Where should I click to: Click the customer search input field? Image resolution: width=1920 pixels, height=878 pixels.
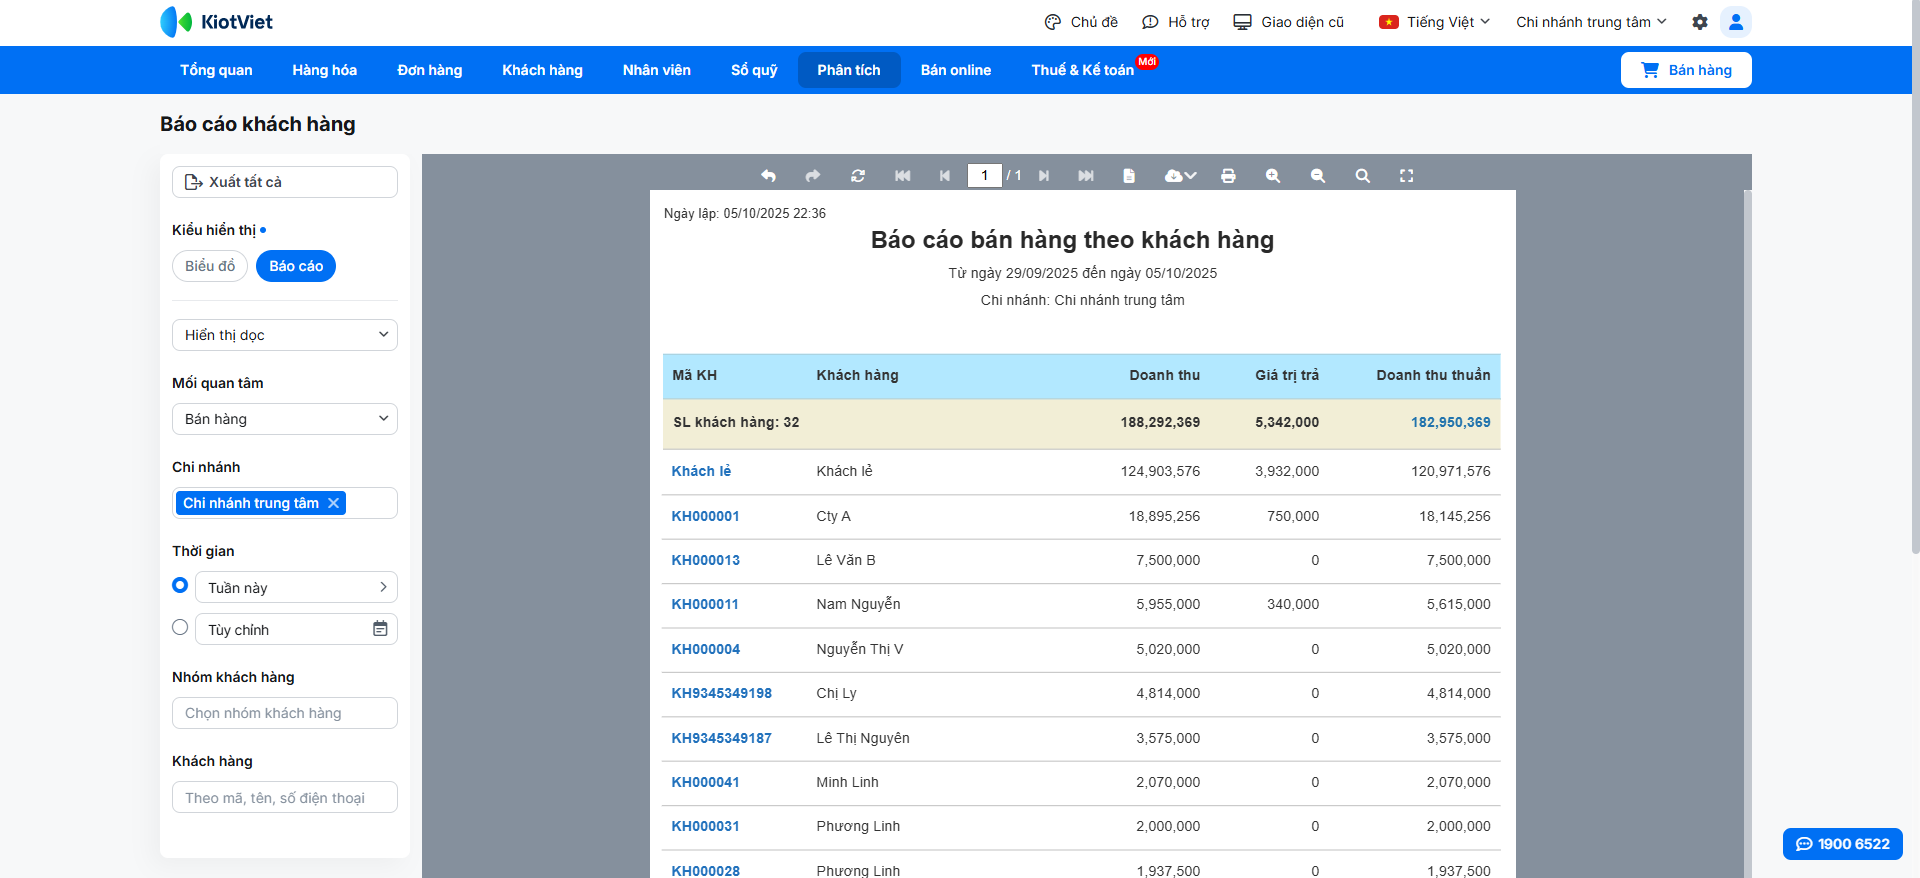click(x=285, y=797)
